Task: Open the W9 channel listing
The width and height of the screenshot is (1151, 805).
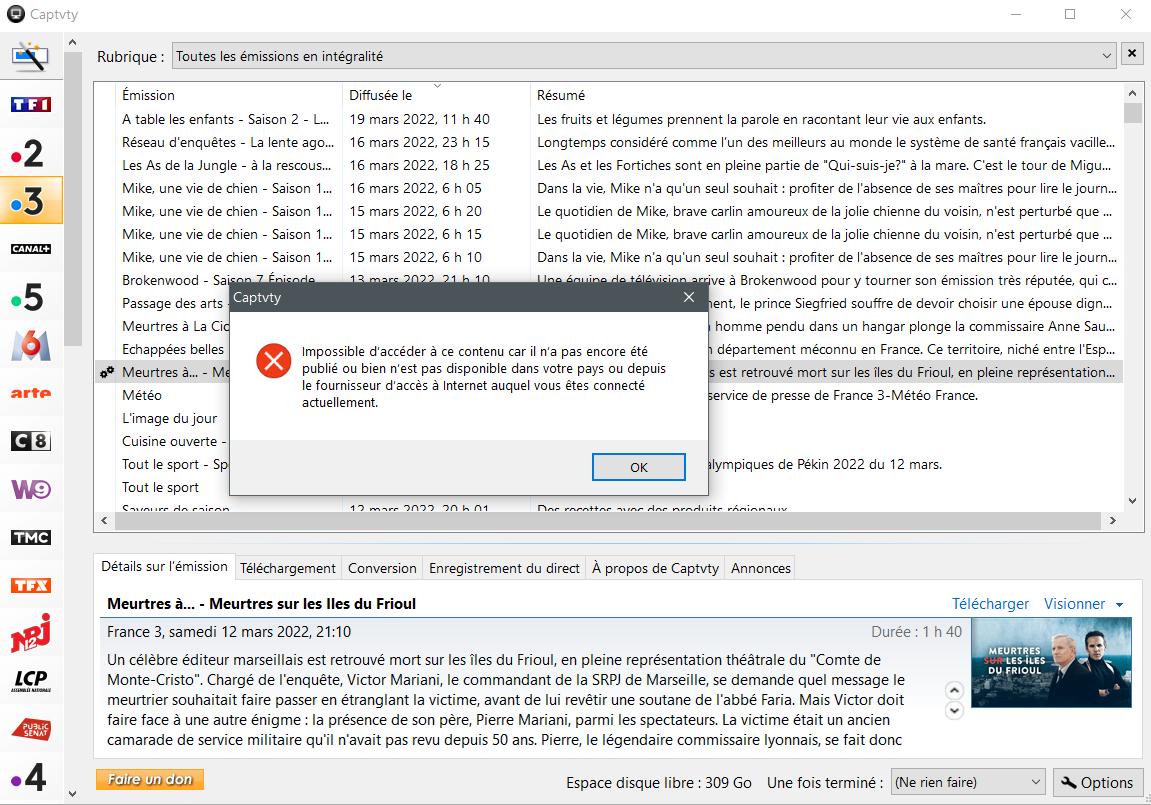Action: [x=30, y=489]
